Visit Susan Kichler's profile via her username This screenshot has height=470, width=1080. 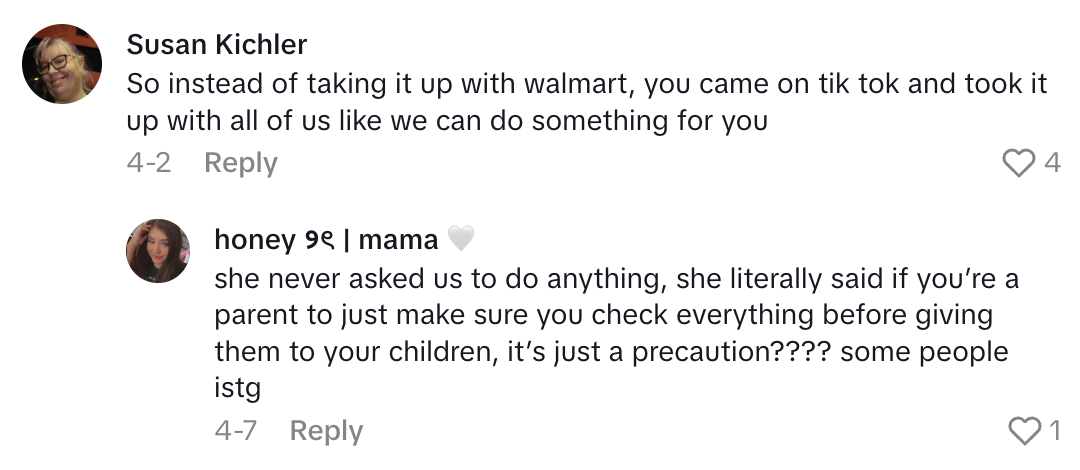click(x=216, y=45)
